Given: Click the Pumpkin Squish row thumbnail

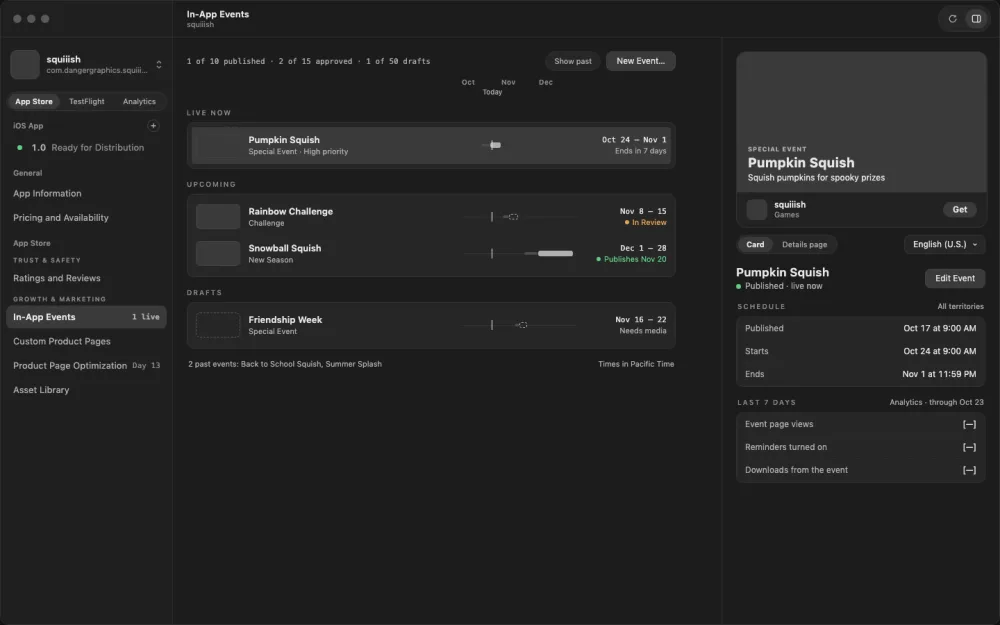Looking at the screenshot, I should coord(218,145).
